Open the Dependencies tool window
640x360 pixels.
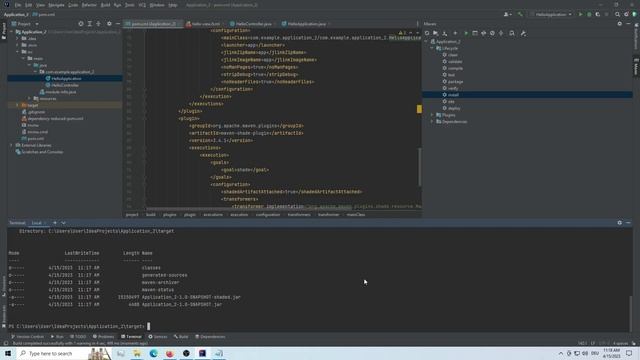point(210,337)
